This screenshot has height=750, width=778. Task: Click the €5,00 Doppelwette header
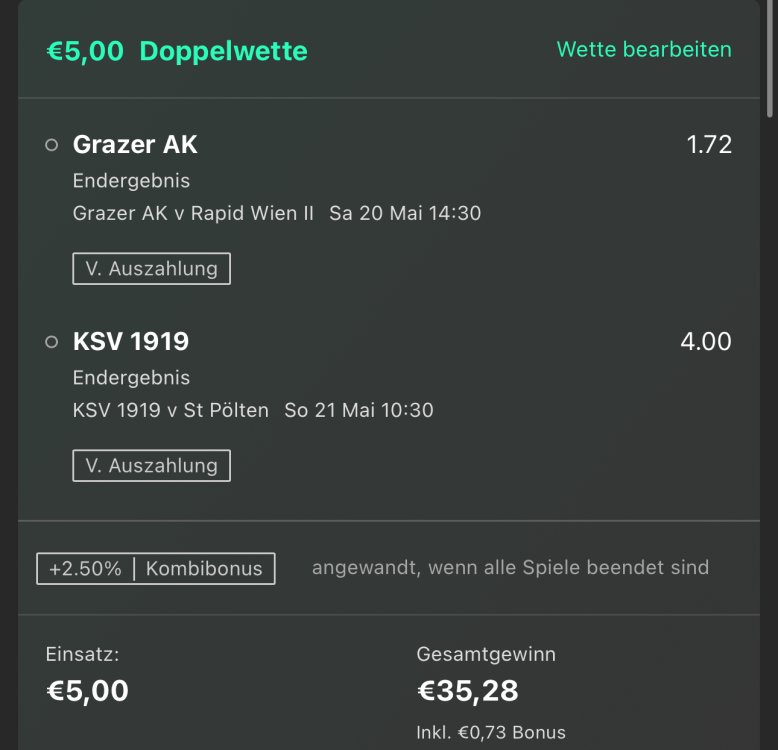click(x=177, y=51)
